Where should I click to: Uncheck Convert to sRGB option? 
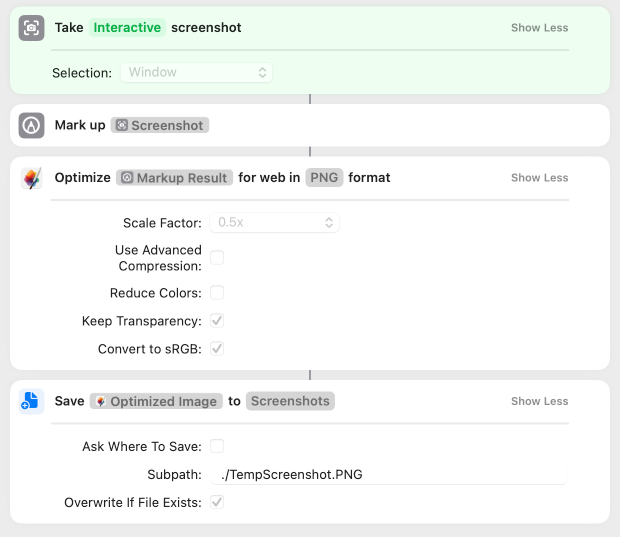(217, 349)
